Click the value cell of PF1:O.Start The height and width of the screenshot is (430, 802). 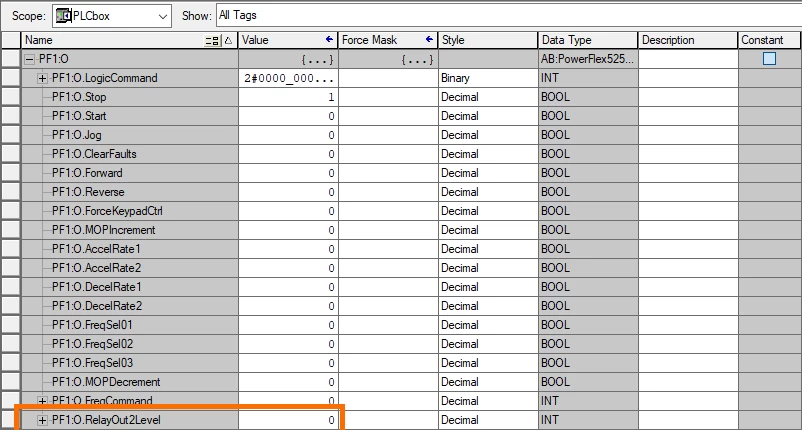(x=288, y=116)
